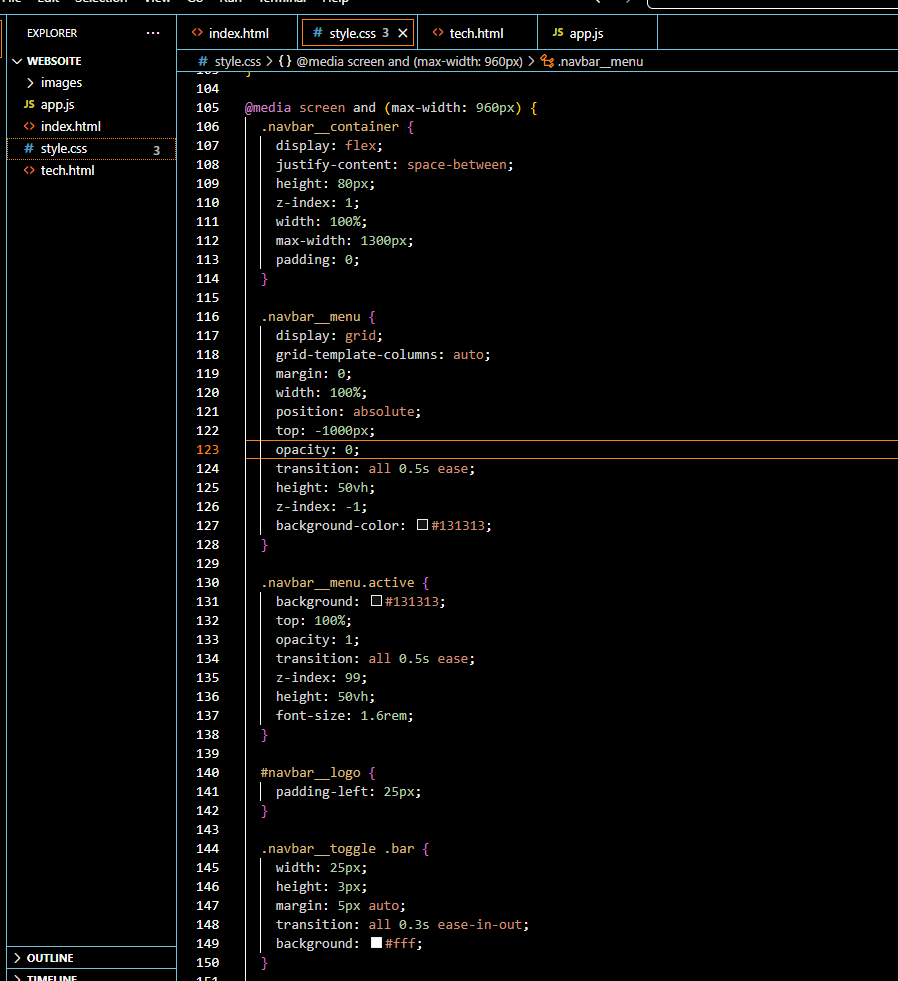Switch to the app.js editor tab

click(x=586, y=33)
